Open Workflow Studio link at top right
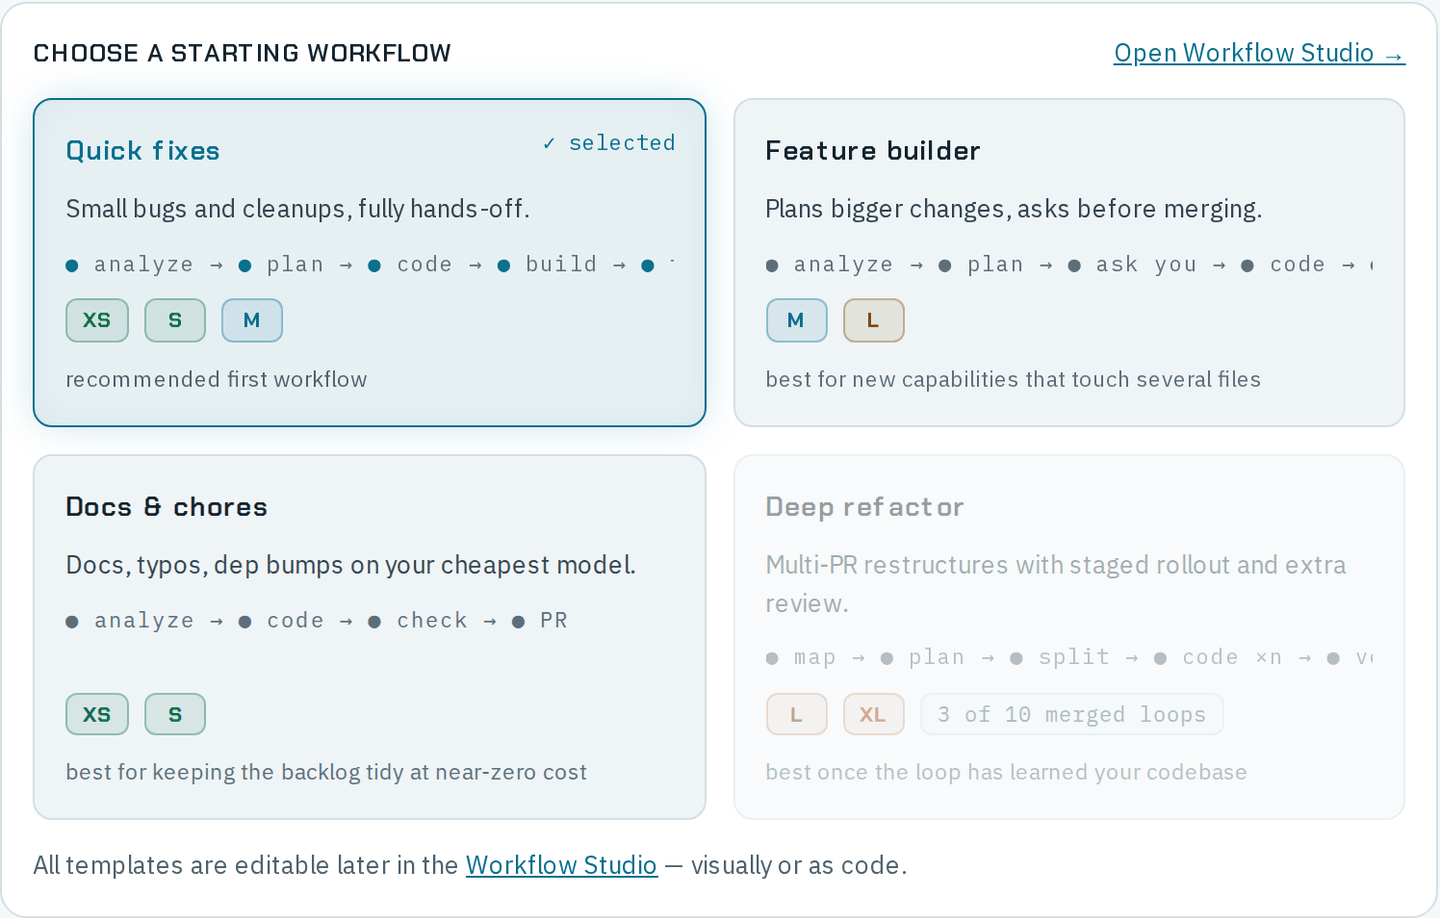The image size is (1440, 918). pos(1259,53)
